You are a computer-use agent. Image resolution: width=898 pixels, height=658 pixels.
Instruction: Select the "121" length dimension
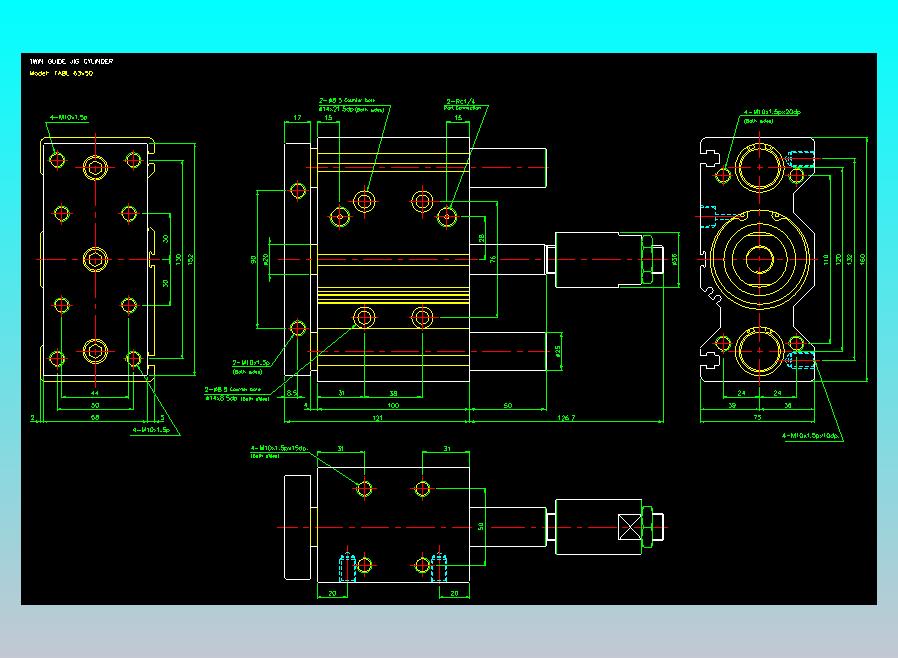click(x=377, y=417)
